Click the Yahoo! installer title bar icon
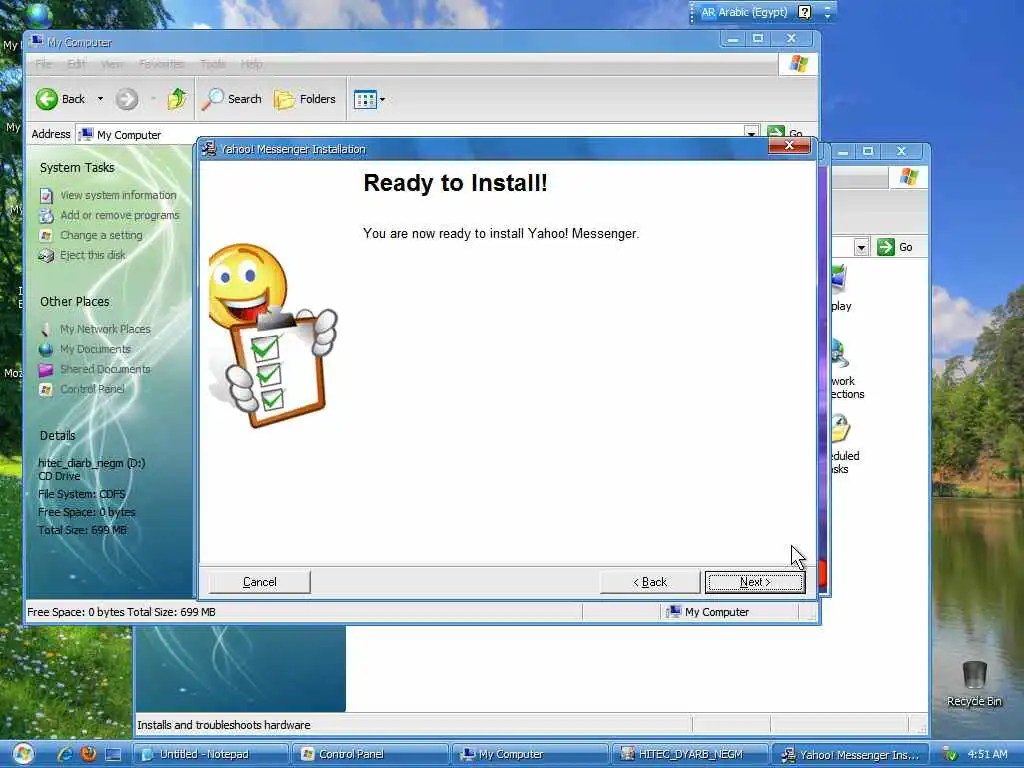1024x768 pixels. (209, 149)
